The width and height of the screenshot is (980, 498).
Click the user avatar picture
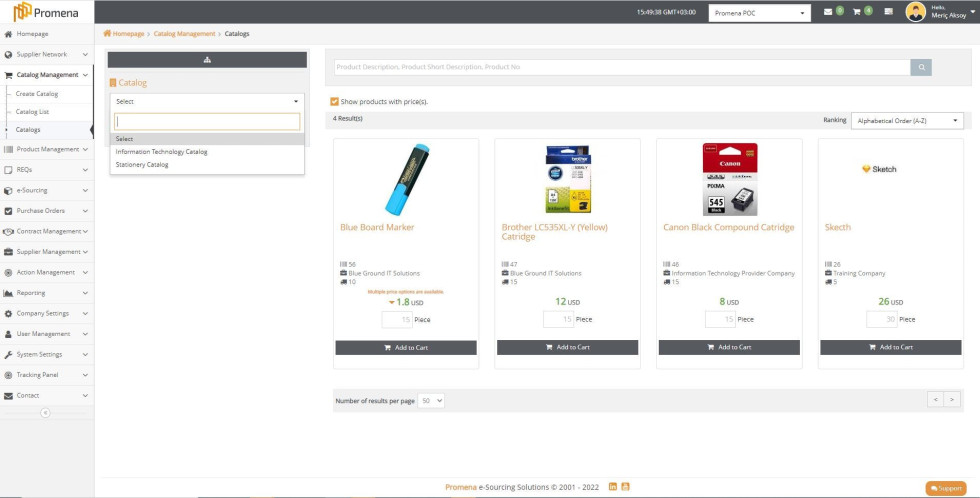coord(915,12)
